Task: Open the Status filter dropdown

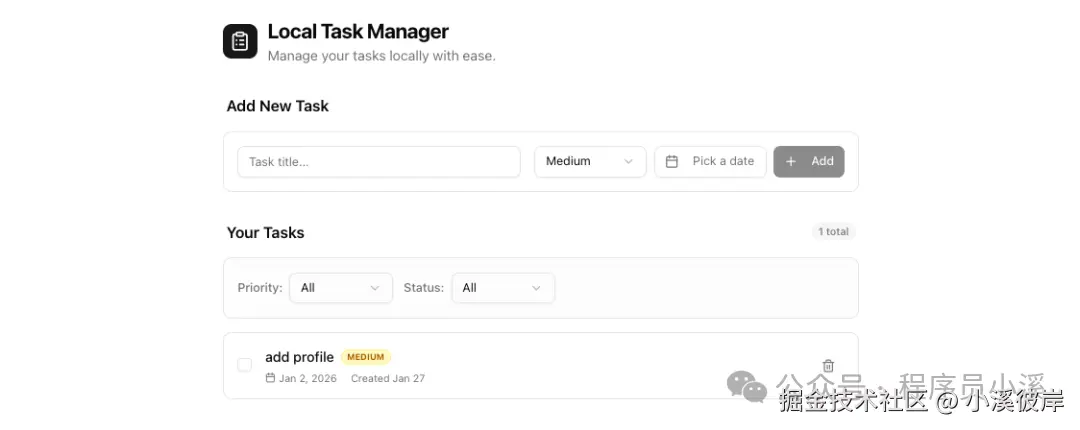Action: point(502,288)
